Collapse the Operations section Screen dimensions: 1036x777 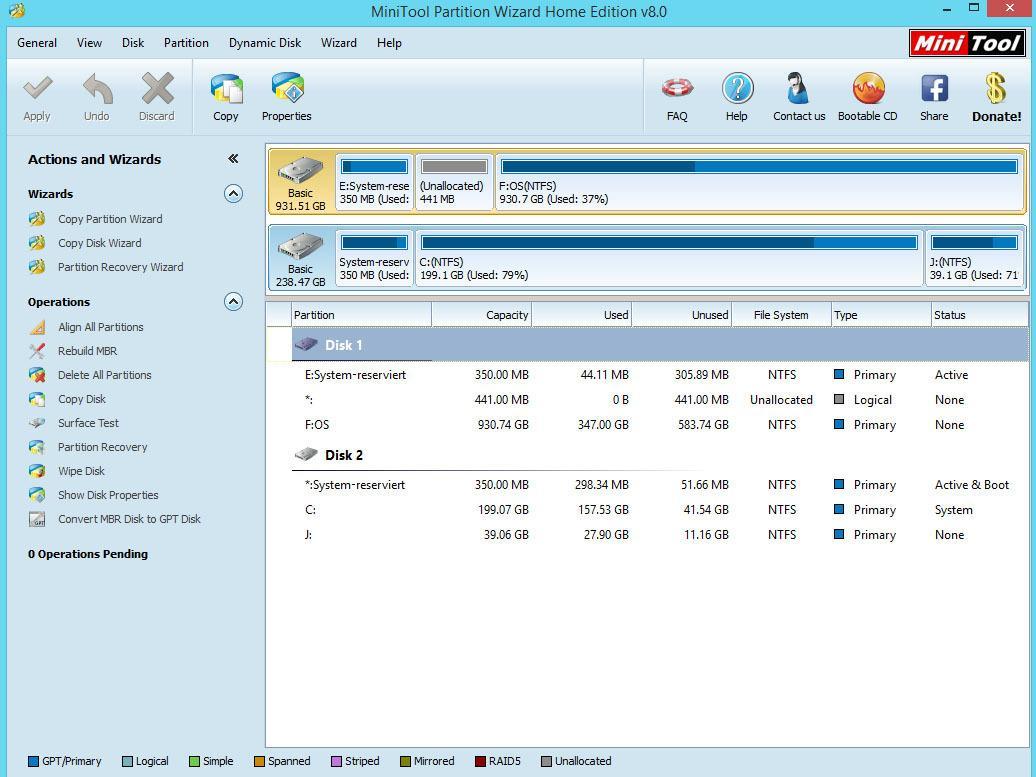pyautogui.click(x=233, y=302)
